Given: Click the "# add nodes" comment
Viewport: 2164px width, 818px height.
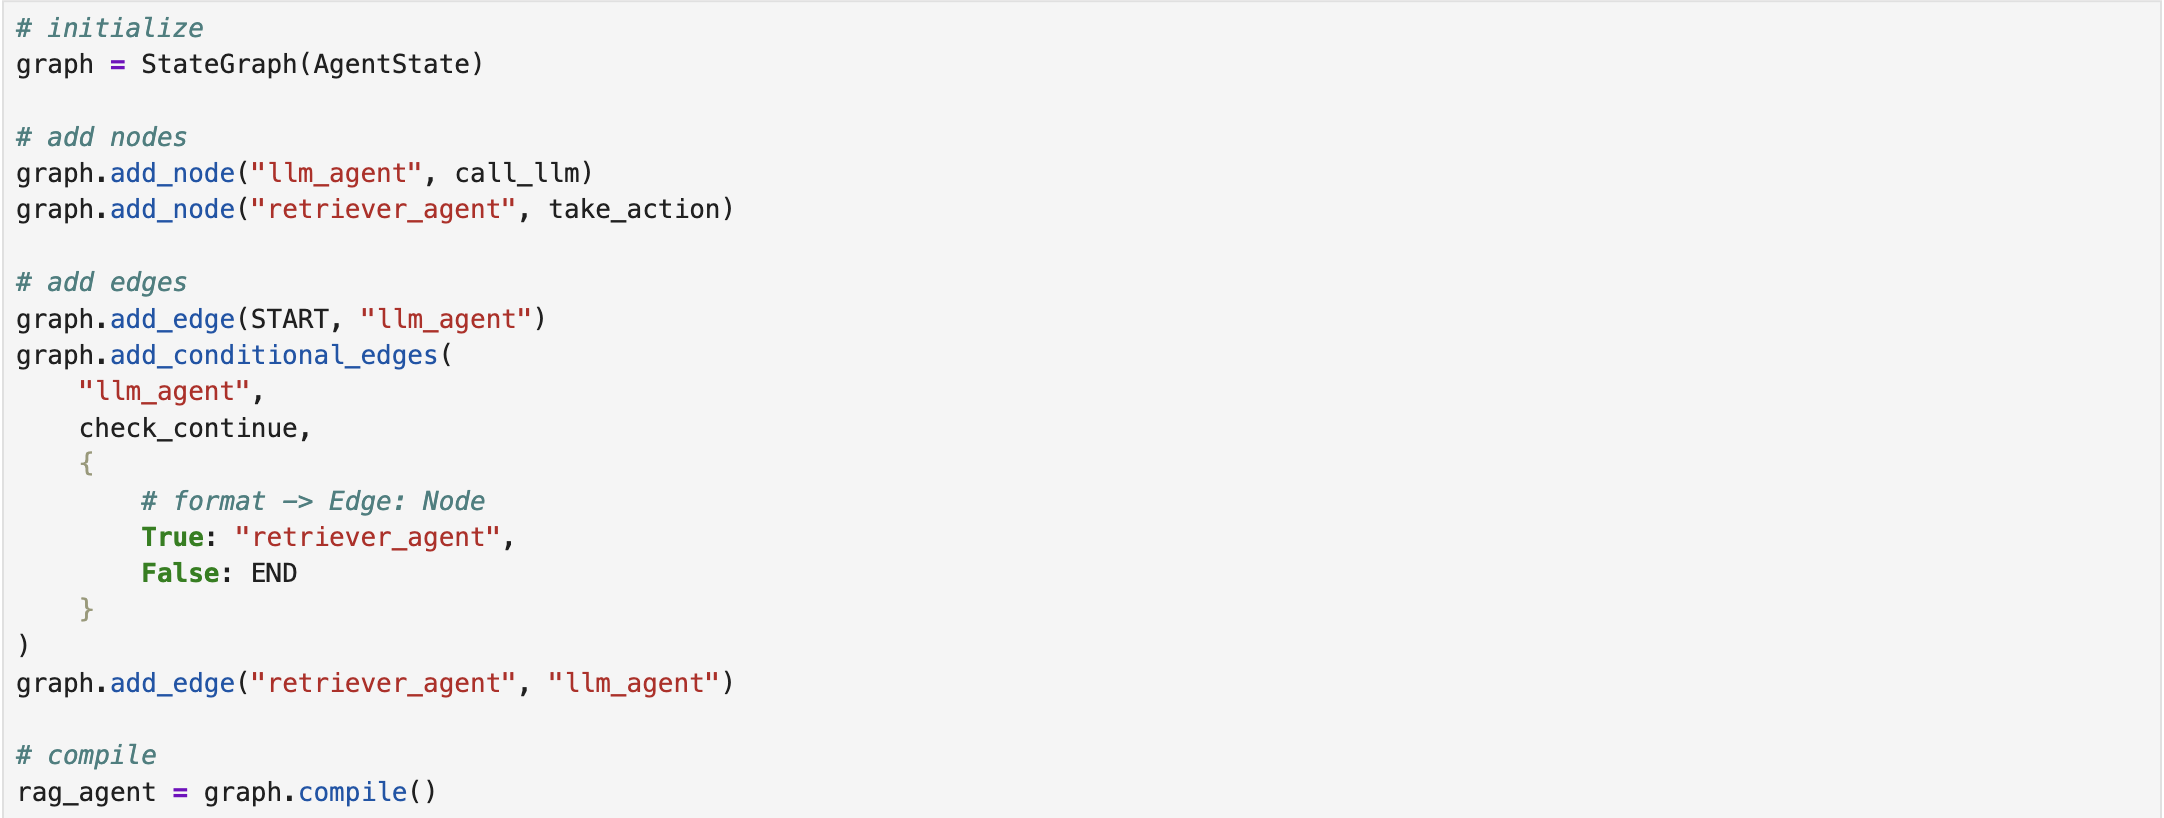Looking at the screenshot, I should tap(102, 137).
